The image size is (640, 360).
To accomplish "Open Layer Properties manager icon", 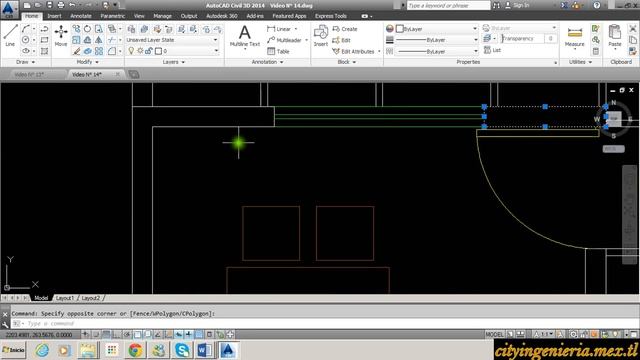I will pos(131,29).
